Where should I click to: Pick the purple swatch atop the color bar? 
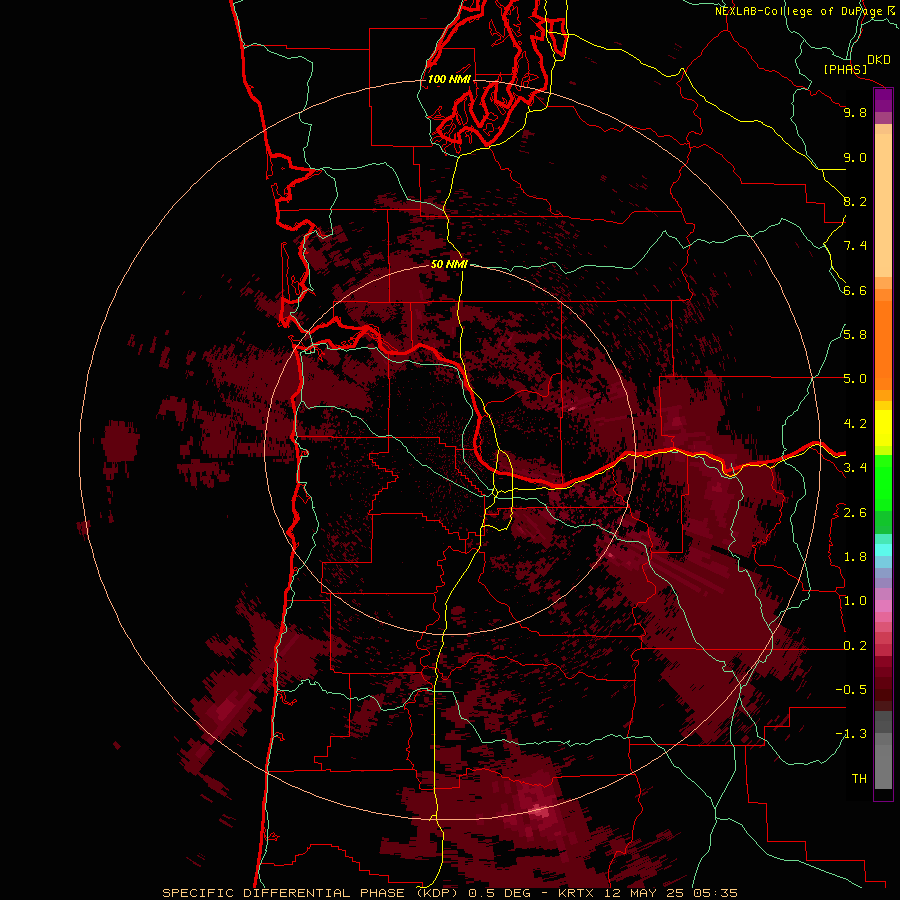(883, 100)
